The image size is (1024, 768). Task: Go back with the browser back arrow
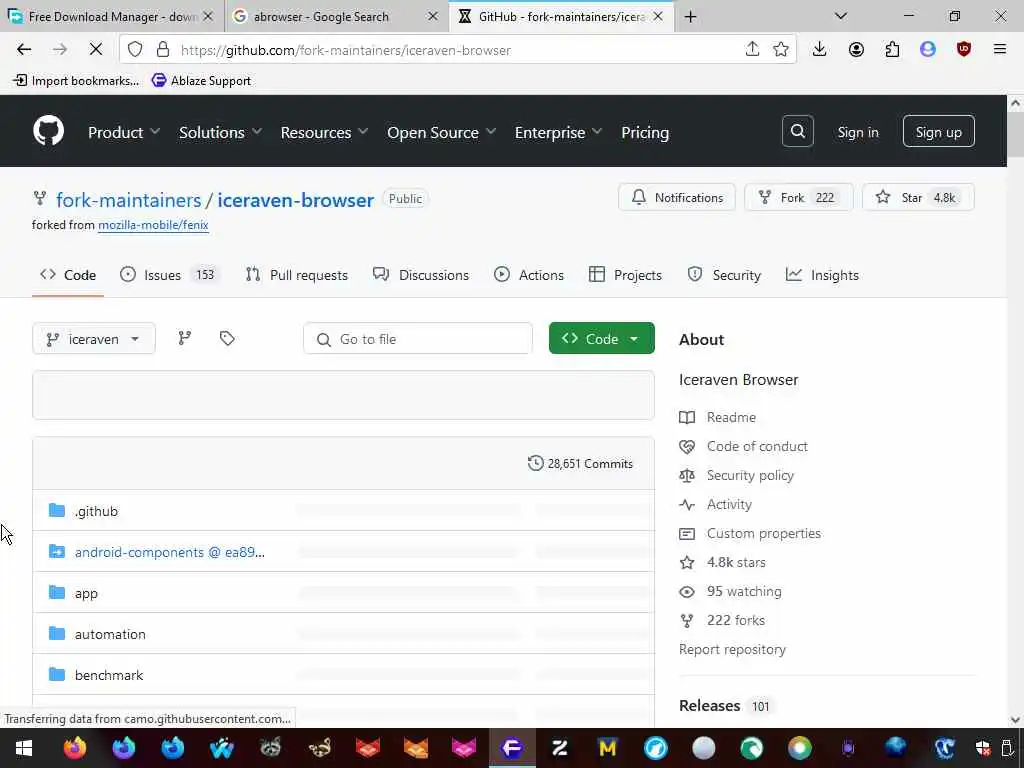click(x=24, y=50)
